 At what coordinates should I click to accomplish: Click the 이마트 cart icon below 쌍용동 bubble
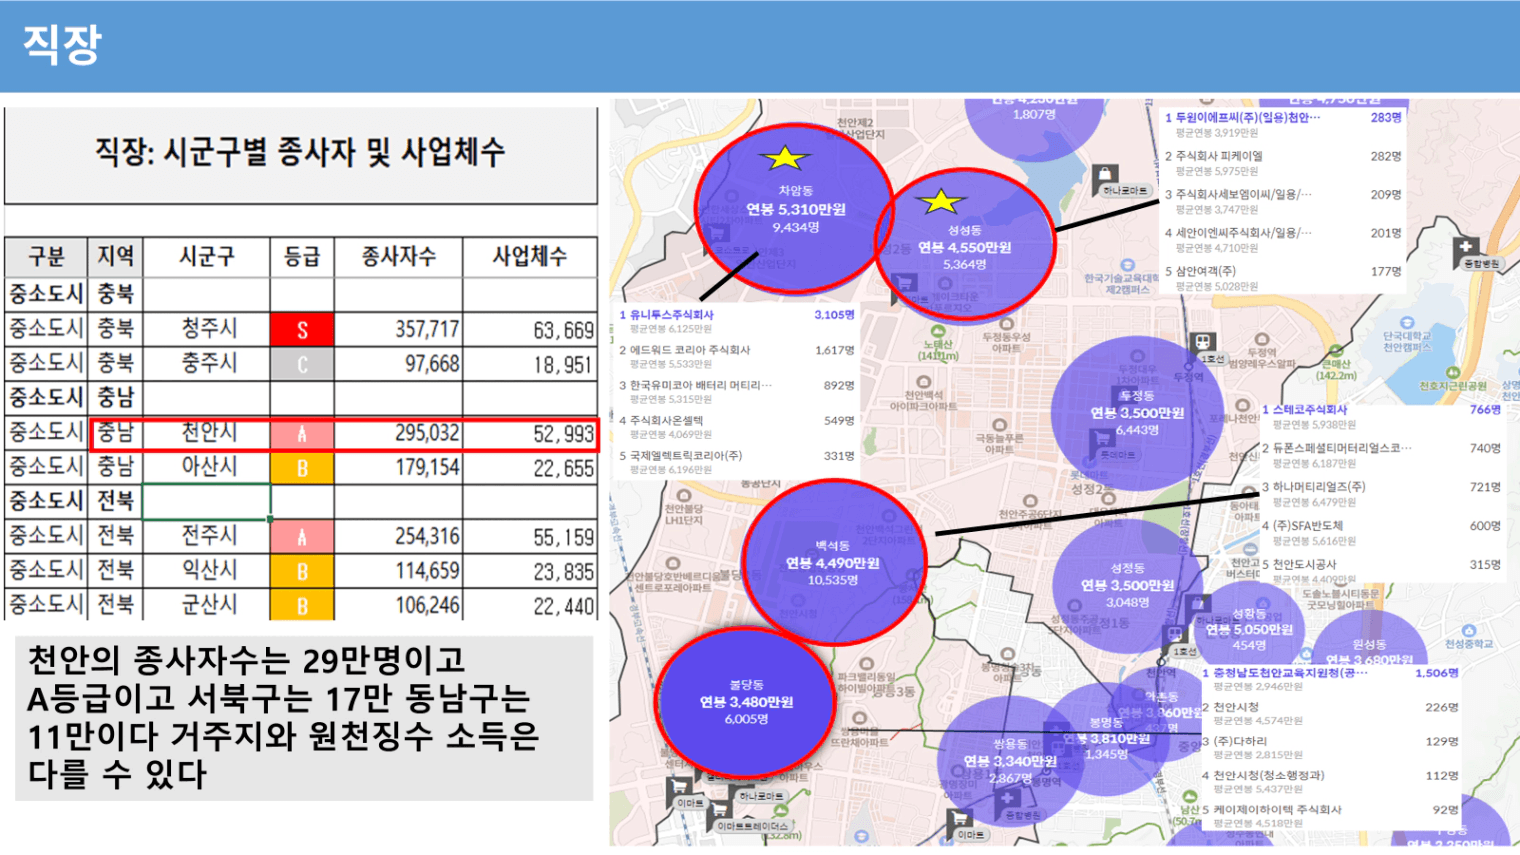(x=960, y=820)
